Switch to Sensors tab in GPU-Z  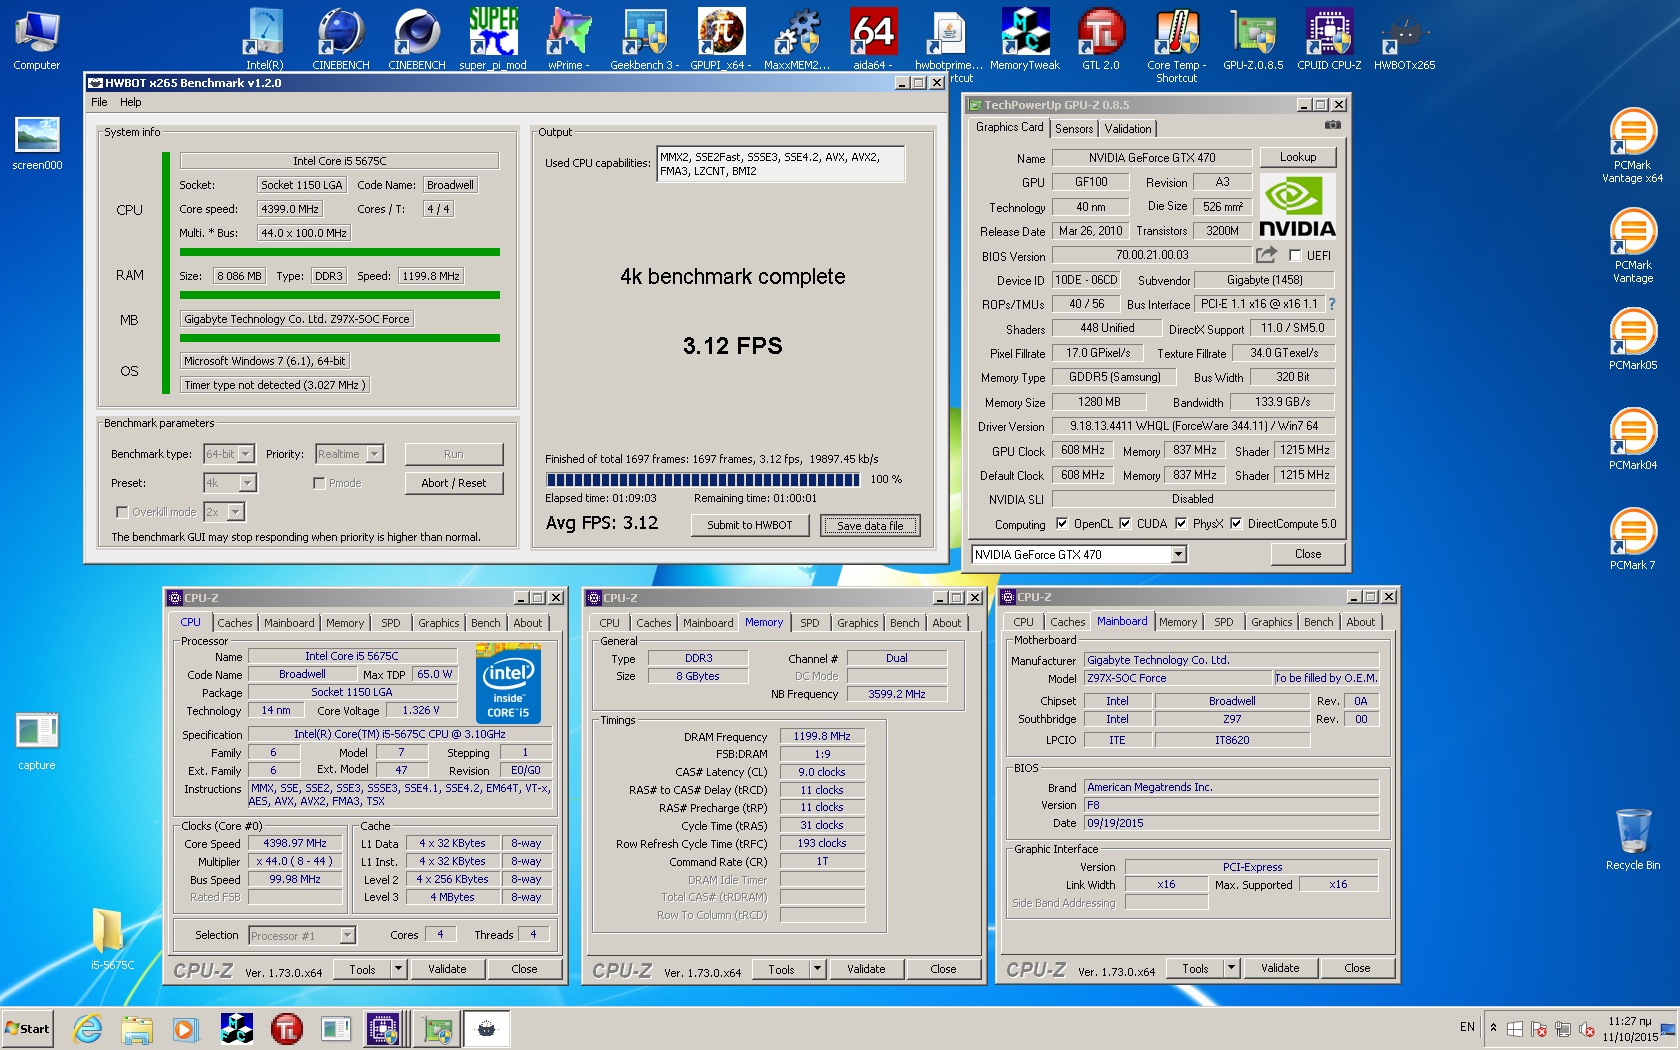click(x=1074, y=129)
